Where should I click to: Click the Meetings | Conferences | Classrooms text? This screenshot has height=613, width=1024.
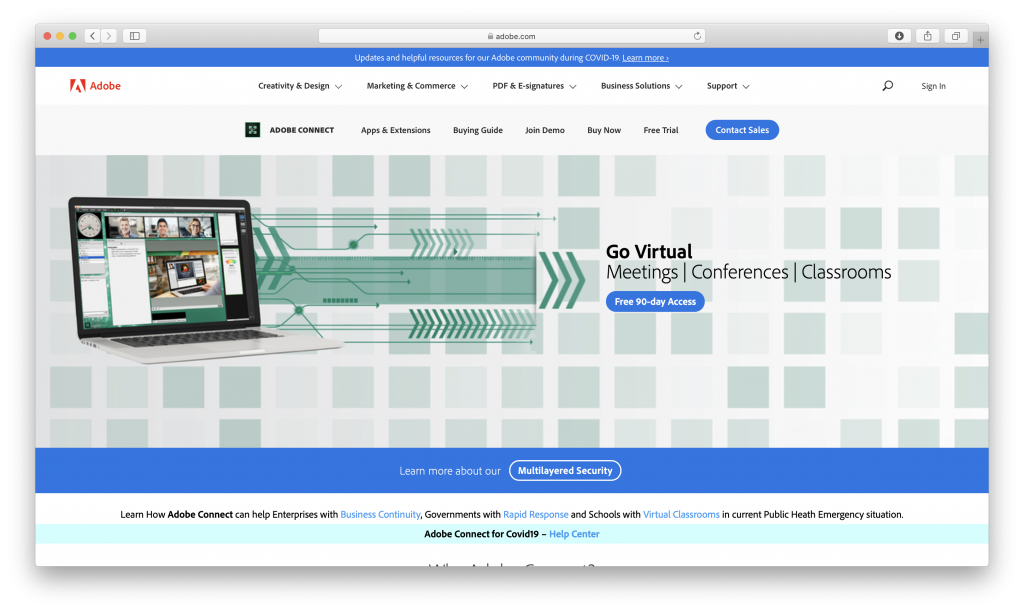(x=748, y=272)
